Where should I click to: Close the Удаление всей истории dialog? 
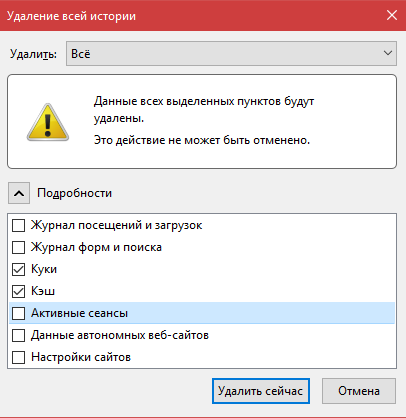392,15
